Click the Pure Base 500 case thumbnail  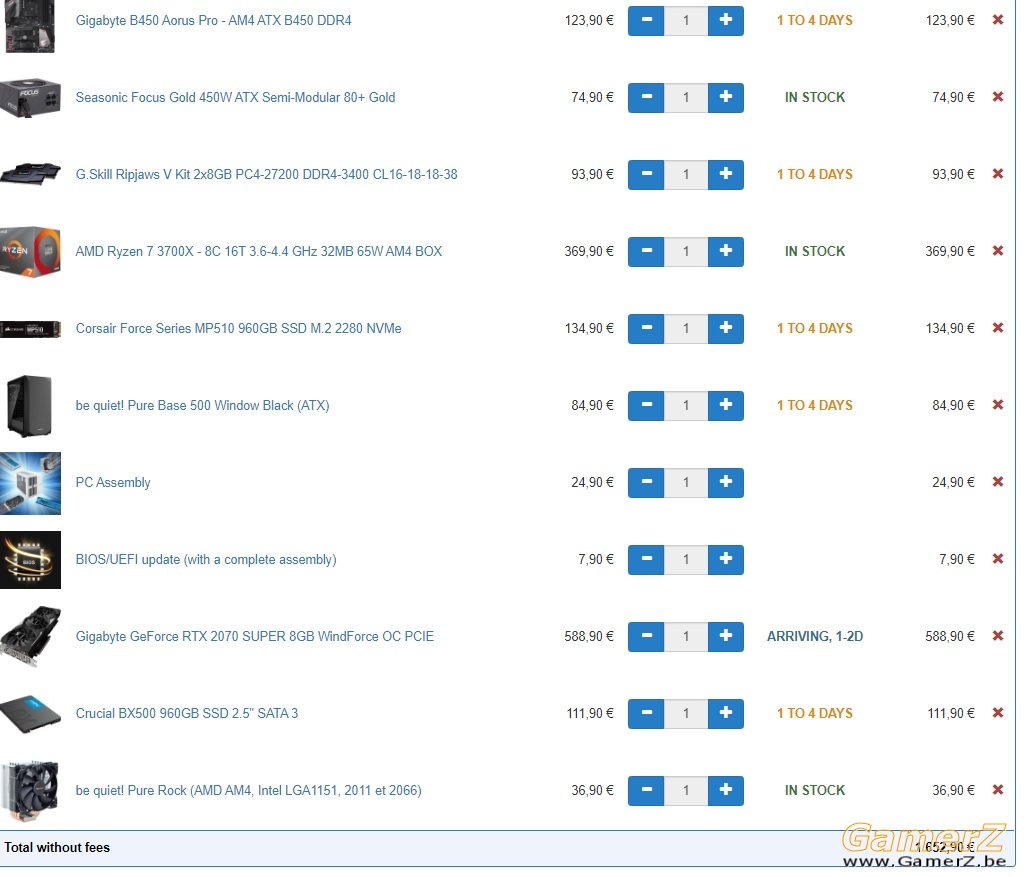(29, 406)
